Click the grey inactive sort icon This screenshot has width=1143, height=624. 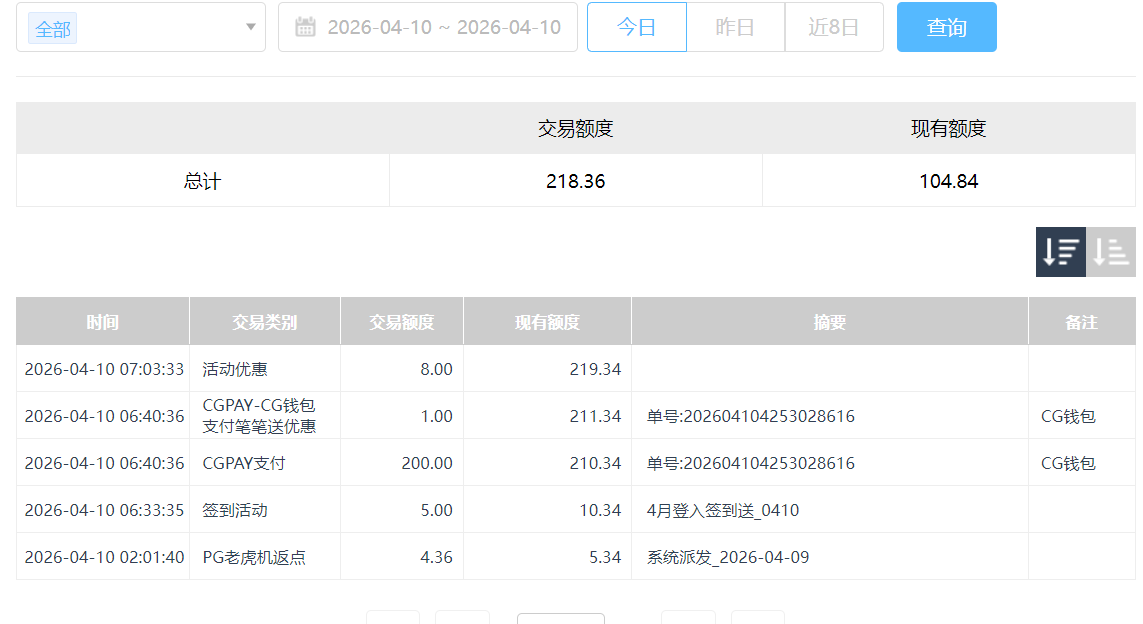pos(1110,252)
